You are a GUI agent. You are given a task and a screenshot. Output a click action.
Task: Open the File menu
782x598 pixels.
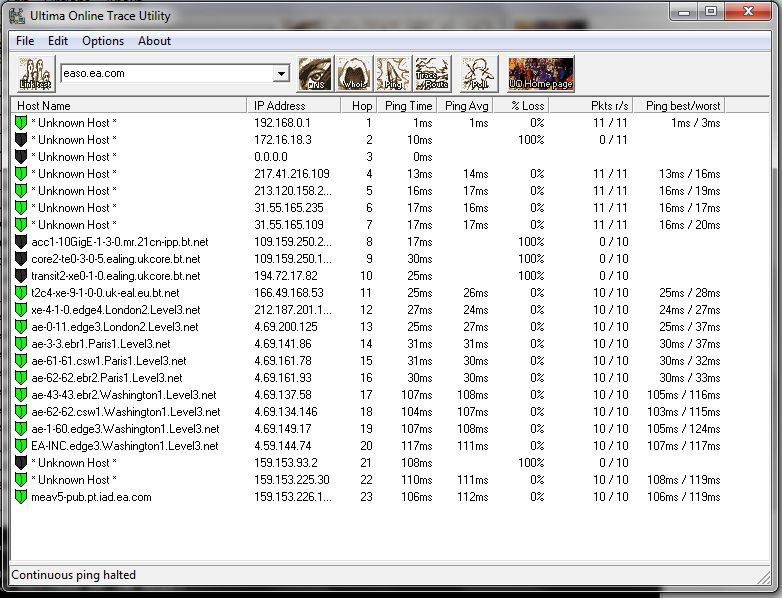click(25, 41)
